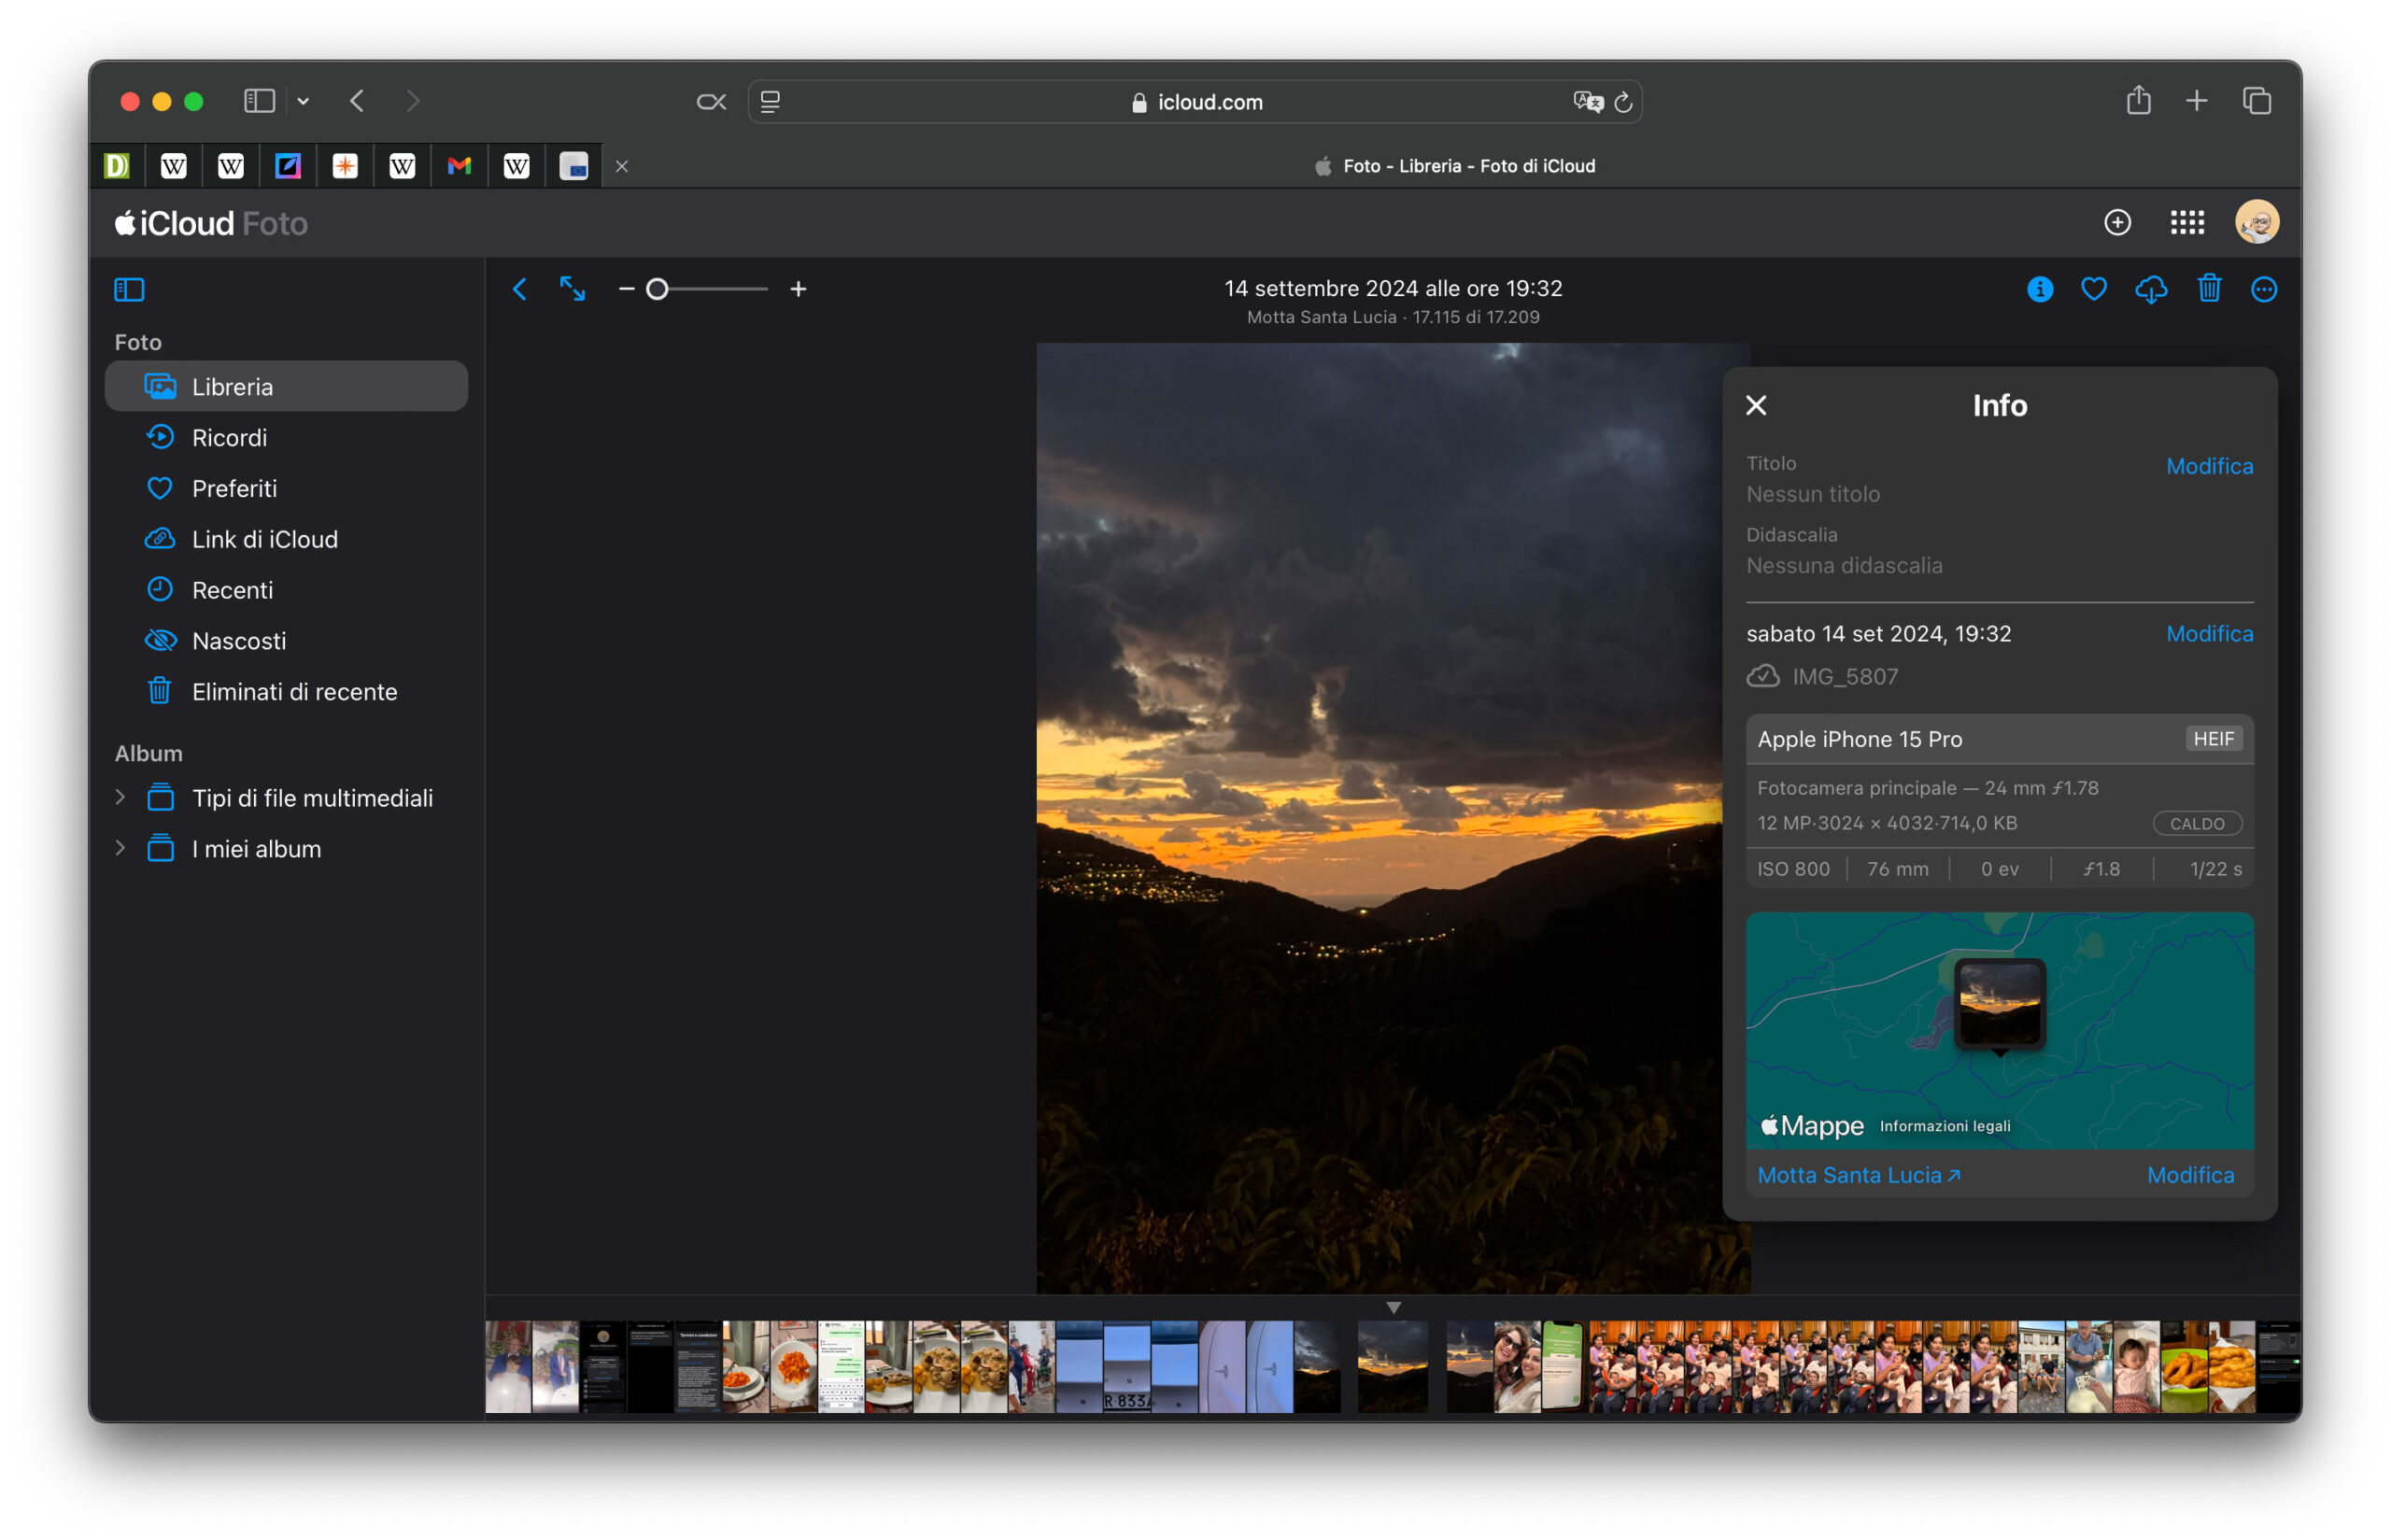
Task: Download photo using cloud download icon
Action: [x=2150, y=289]
